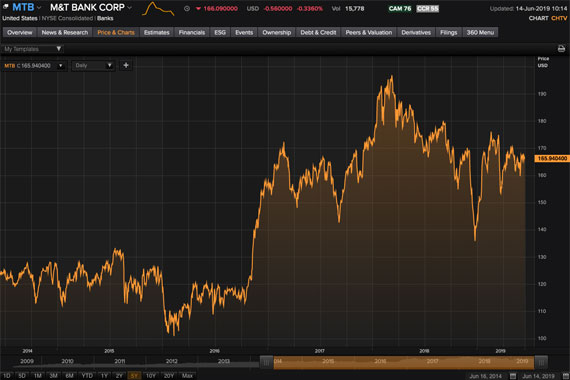Screen dimensions: 570x380
Task: Click the CHART link at top right
Action: point(538,18)
